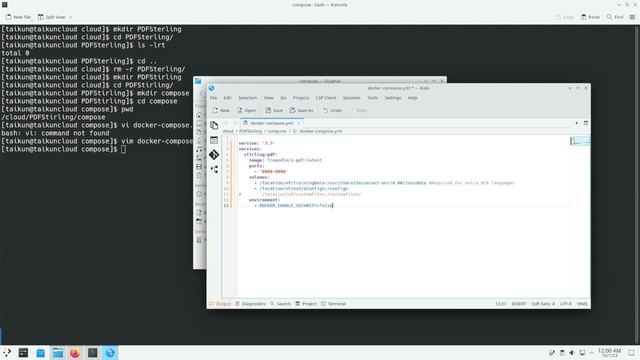Open the Dolphin file manager taskbar icon

coord(58,353)
